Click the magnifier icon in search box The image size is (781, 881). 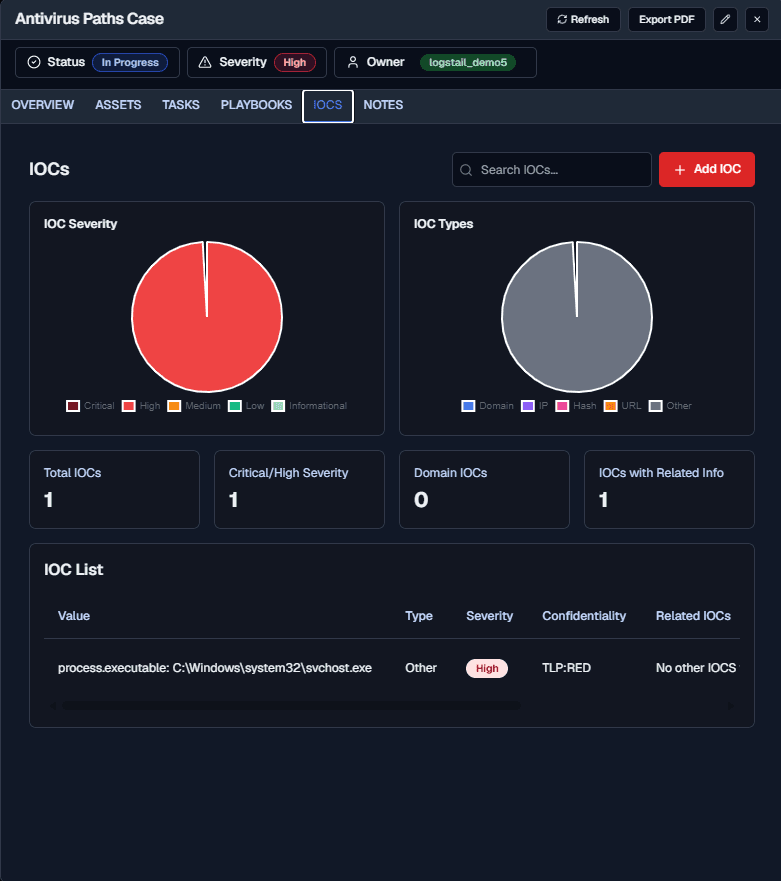coord(466,170)
